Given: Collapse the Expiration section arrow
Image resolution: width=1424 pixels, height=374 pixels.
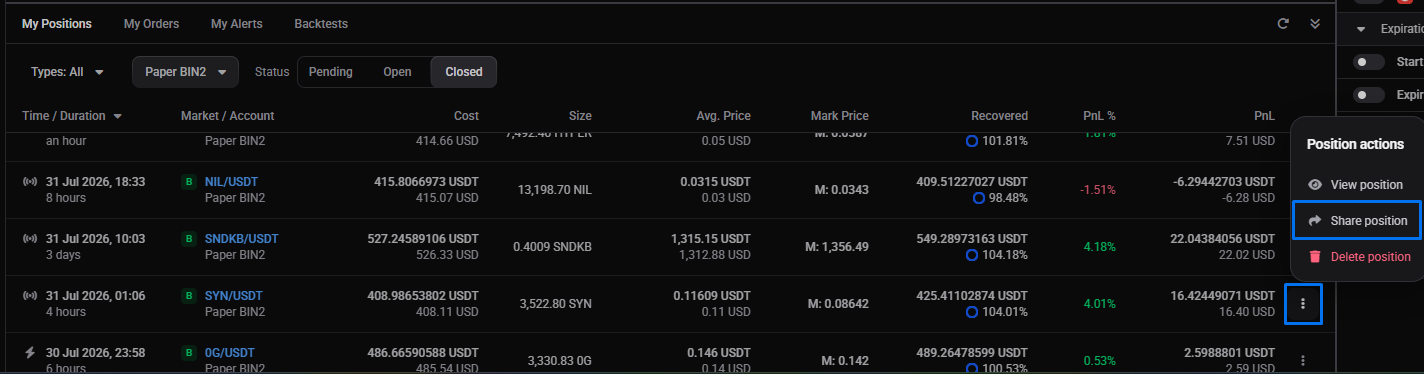Looking at the screenshot, I should [x=1361, y=29].
